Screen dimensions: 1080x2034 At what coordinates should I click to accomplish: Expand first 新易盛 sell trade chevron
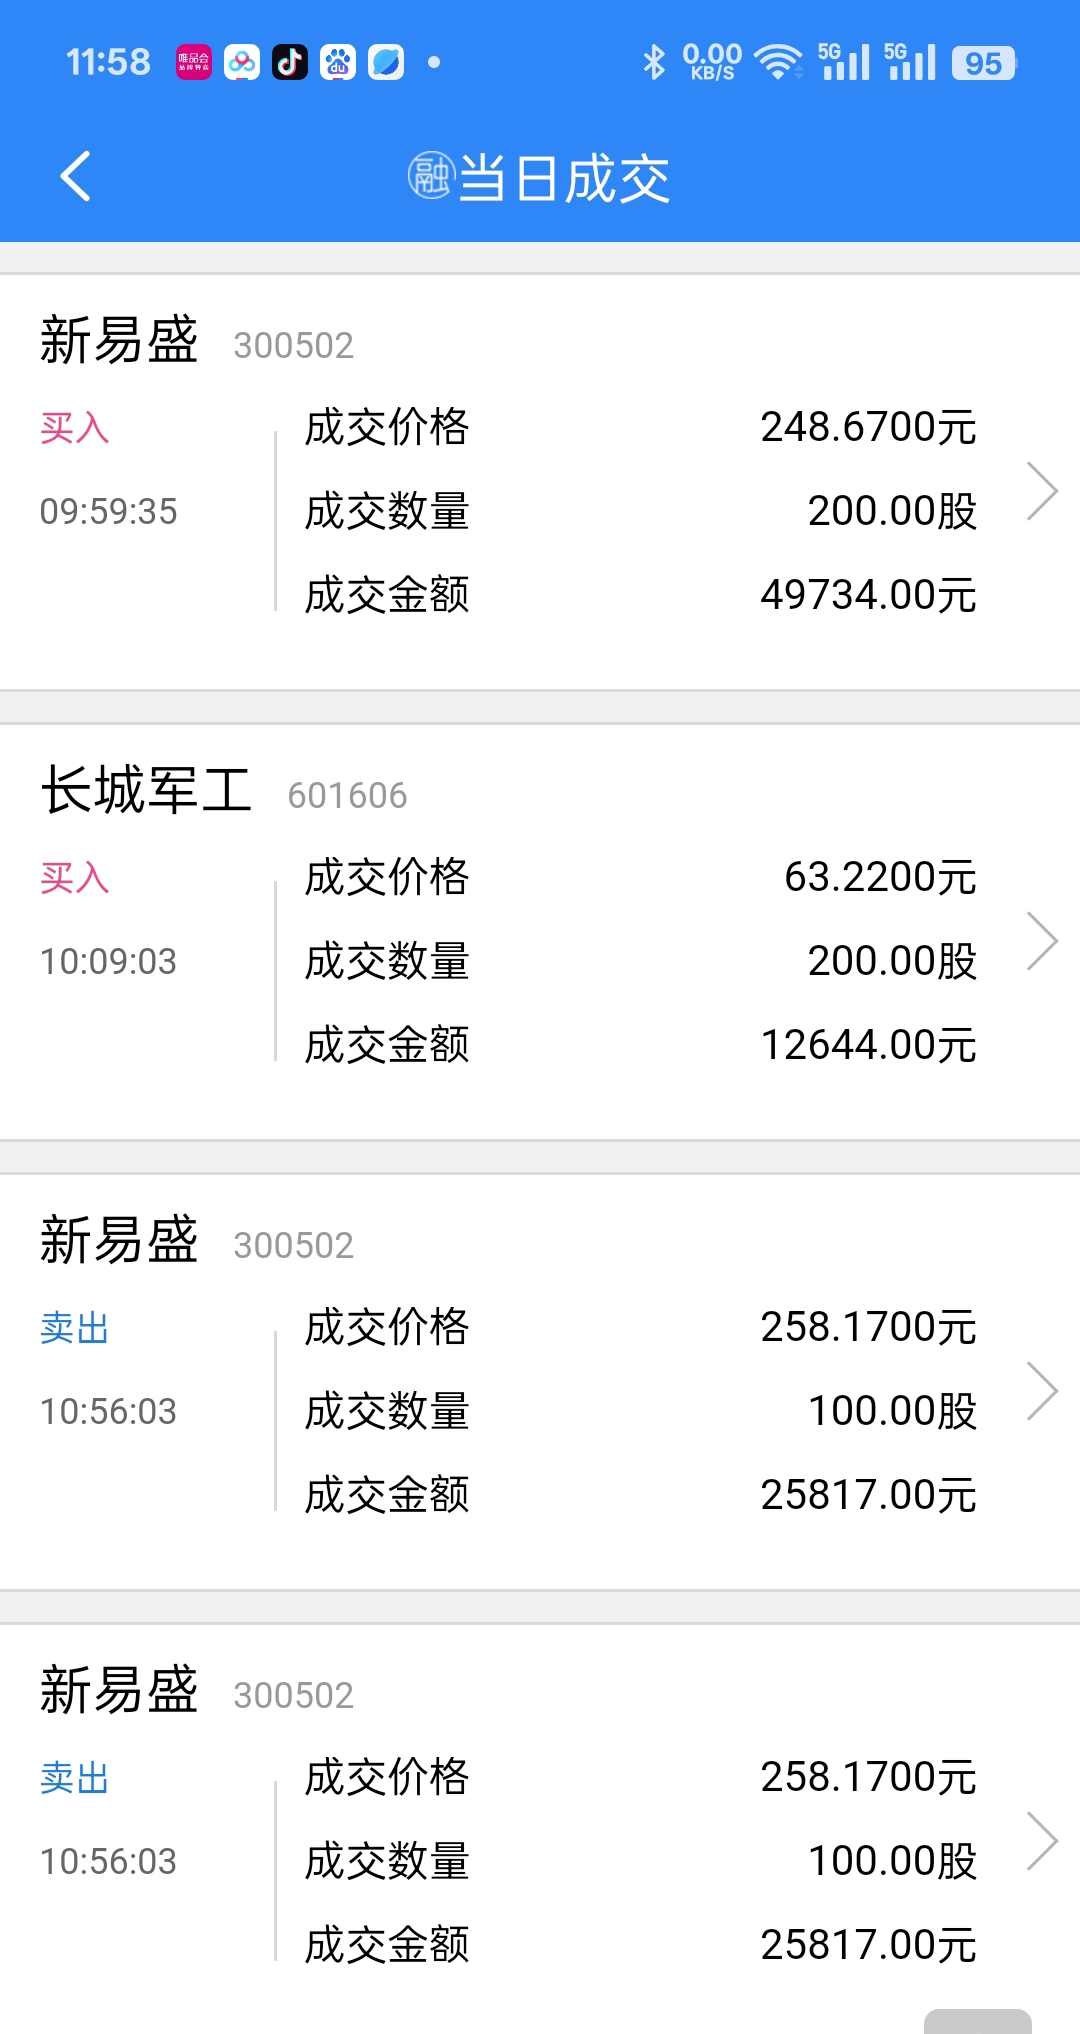pos(1042,1392)
